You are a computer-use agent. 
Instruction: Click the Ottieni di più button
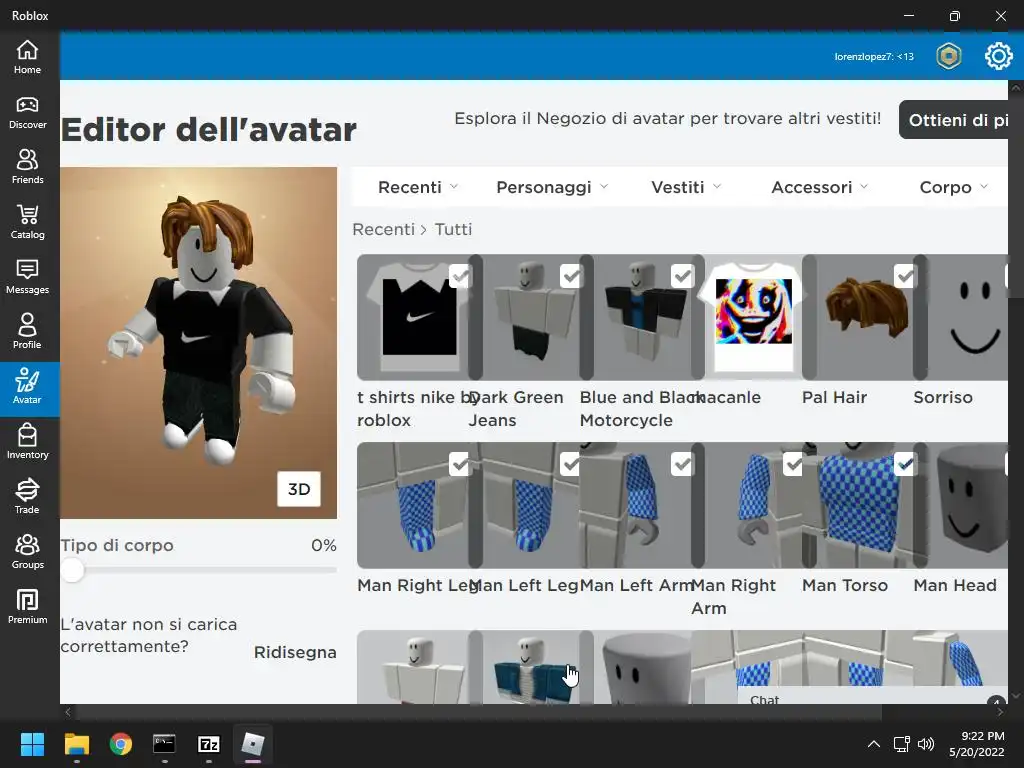[953, 120]
